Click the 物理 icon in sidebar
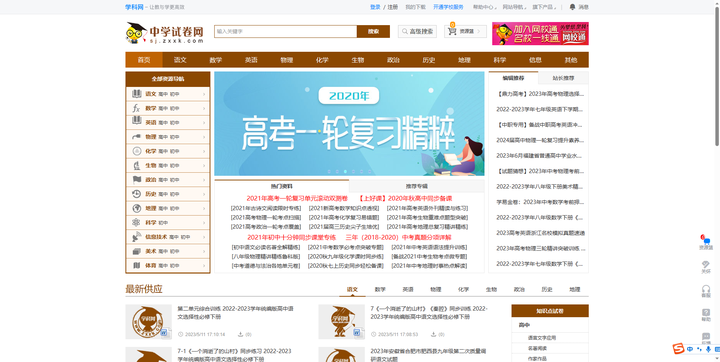Viewport: 720px width, 362px height. [x=136, y=136]
